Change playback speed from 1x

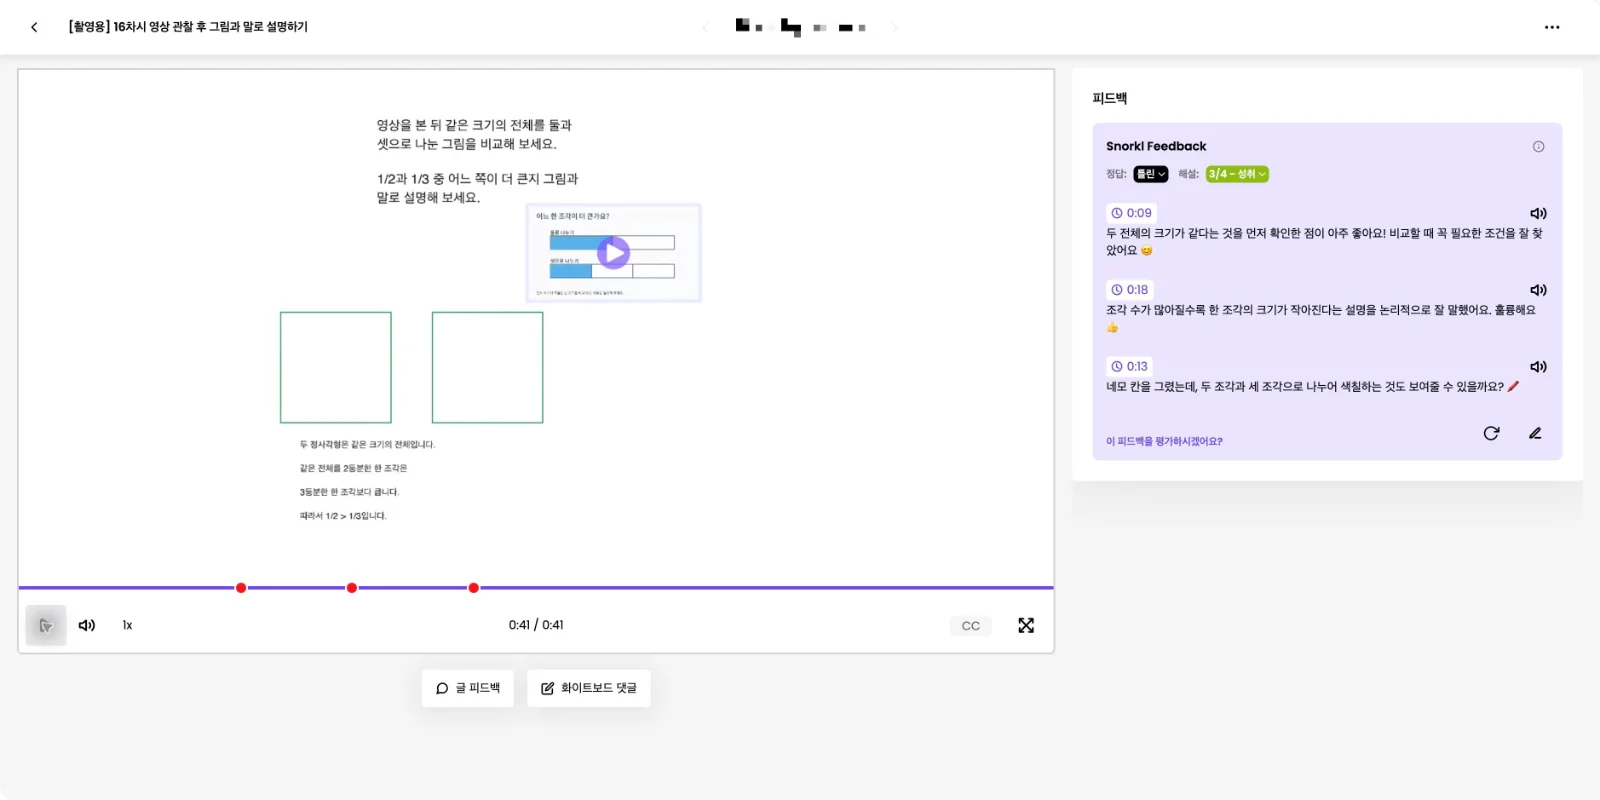127,625
